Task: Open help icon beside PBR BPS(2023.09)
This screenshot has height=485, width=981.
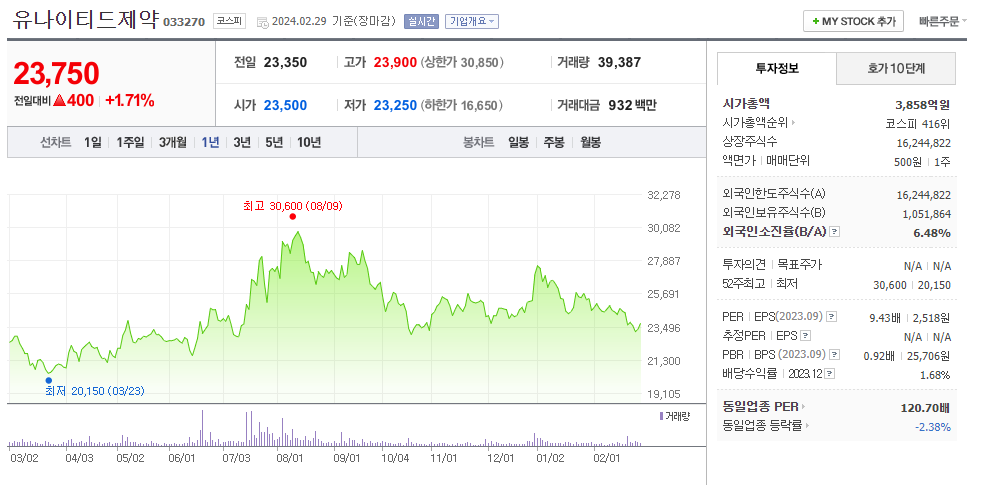Action: 835,355
